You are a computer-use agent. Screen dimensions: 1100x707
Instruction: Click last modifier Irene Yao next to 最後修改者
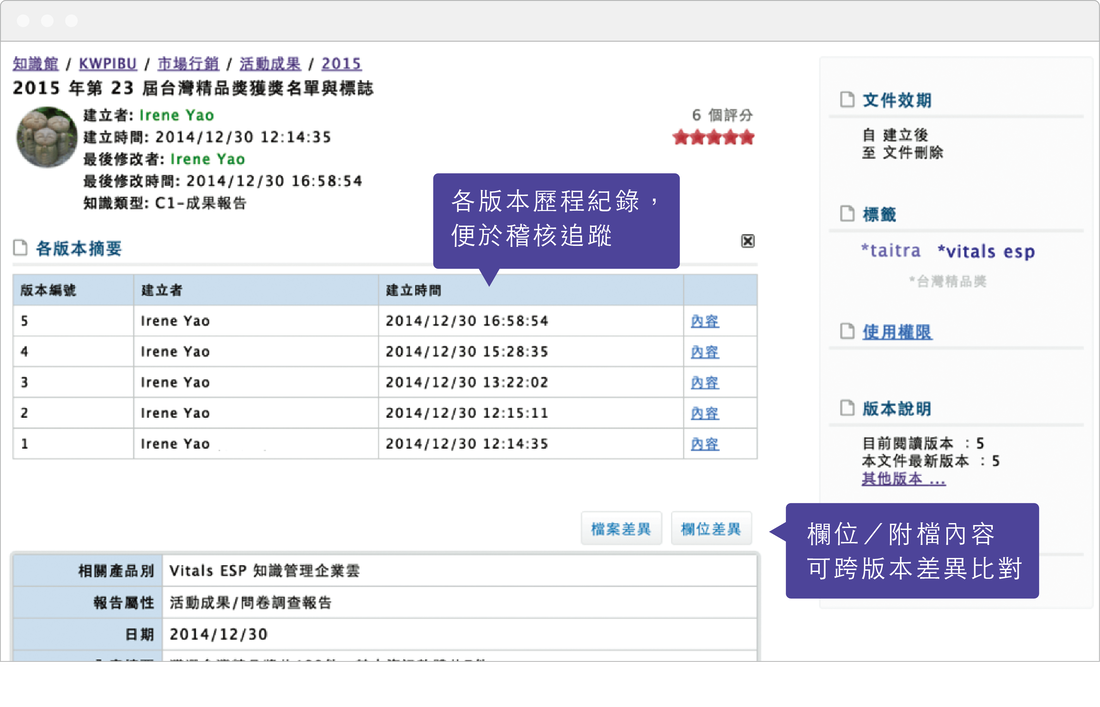click(x=208, y=159)
